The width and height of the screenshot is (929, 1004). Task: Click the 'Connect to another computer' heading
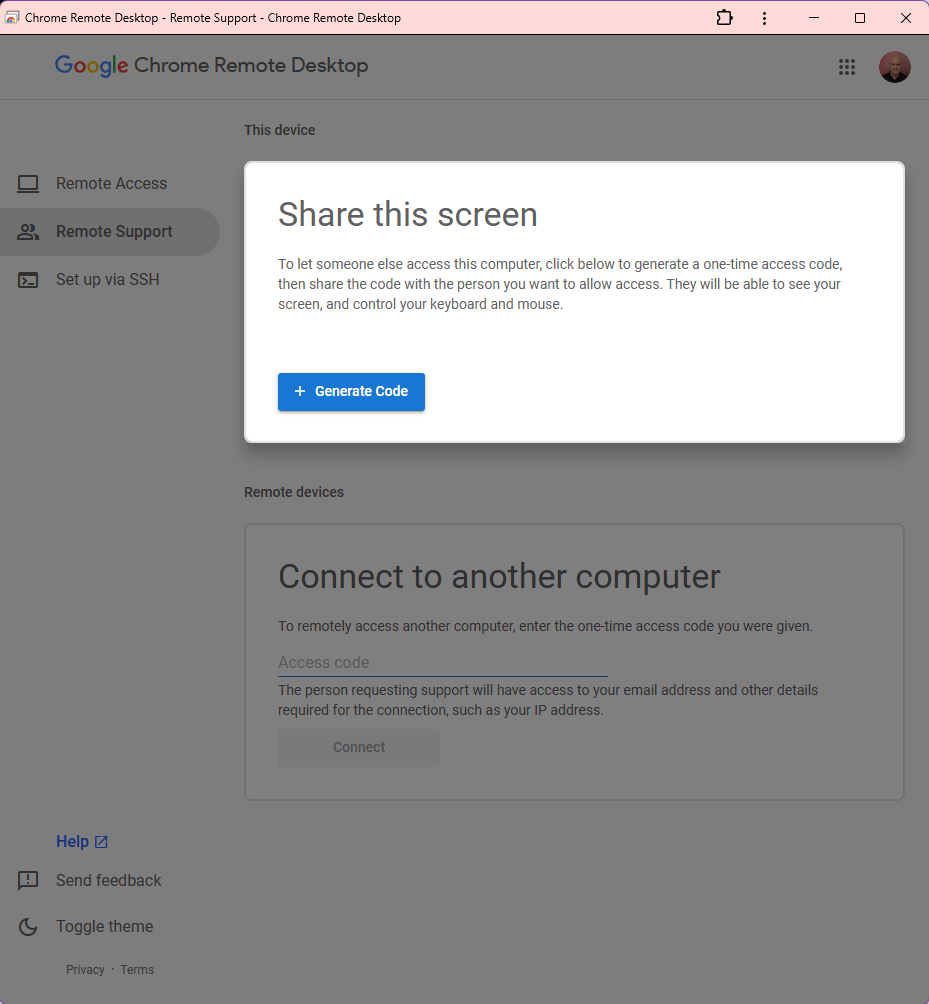tap(499, 576)
